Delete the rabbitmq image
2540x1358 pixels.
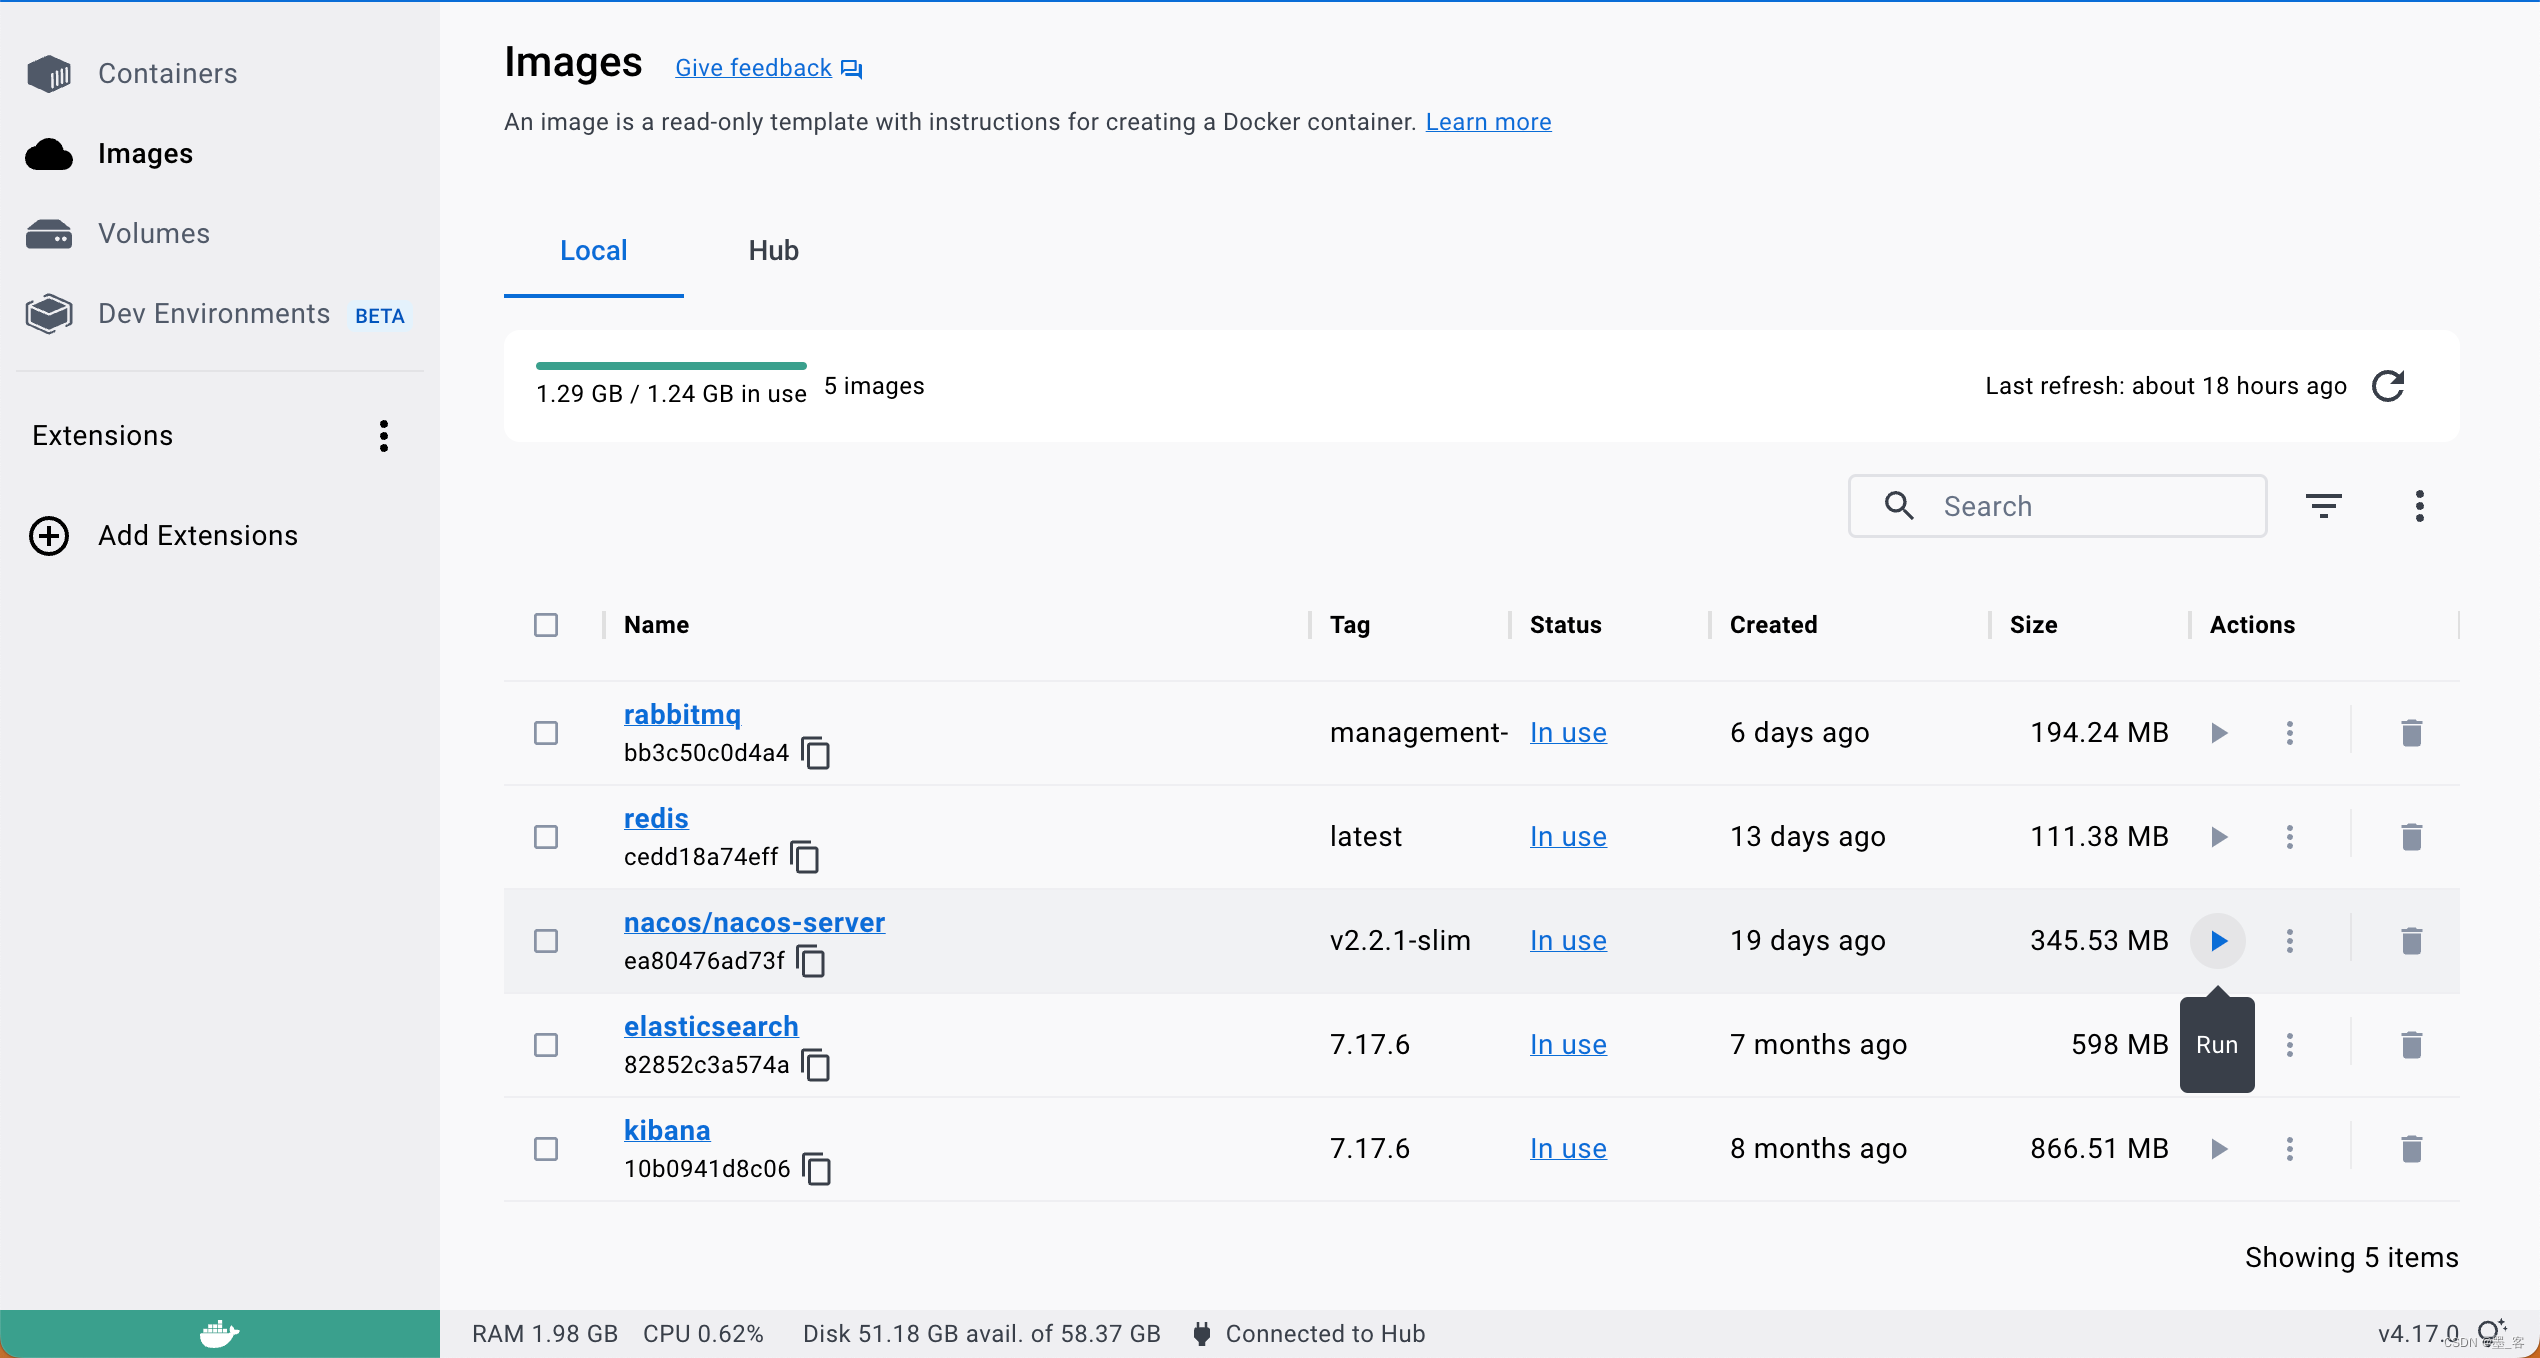click(x=2412, y=733)
